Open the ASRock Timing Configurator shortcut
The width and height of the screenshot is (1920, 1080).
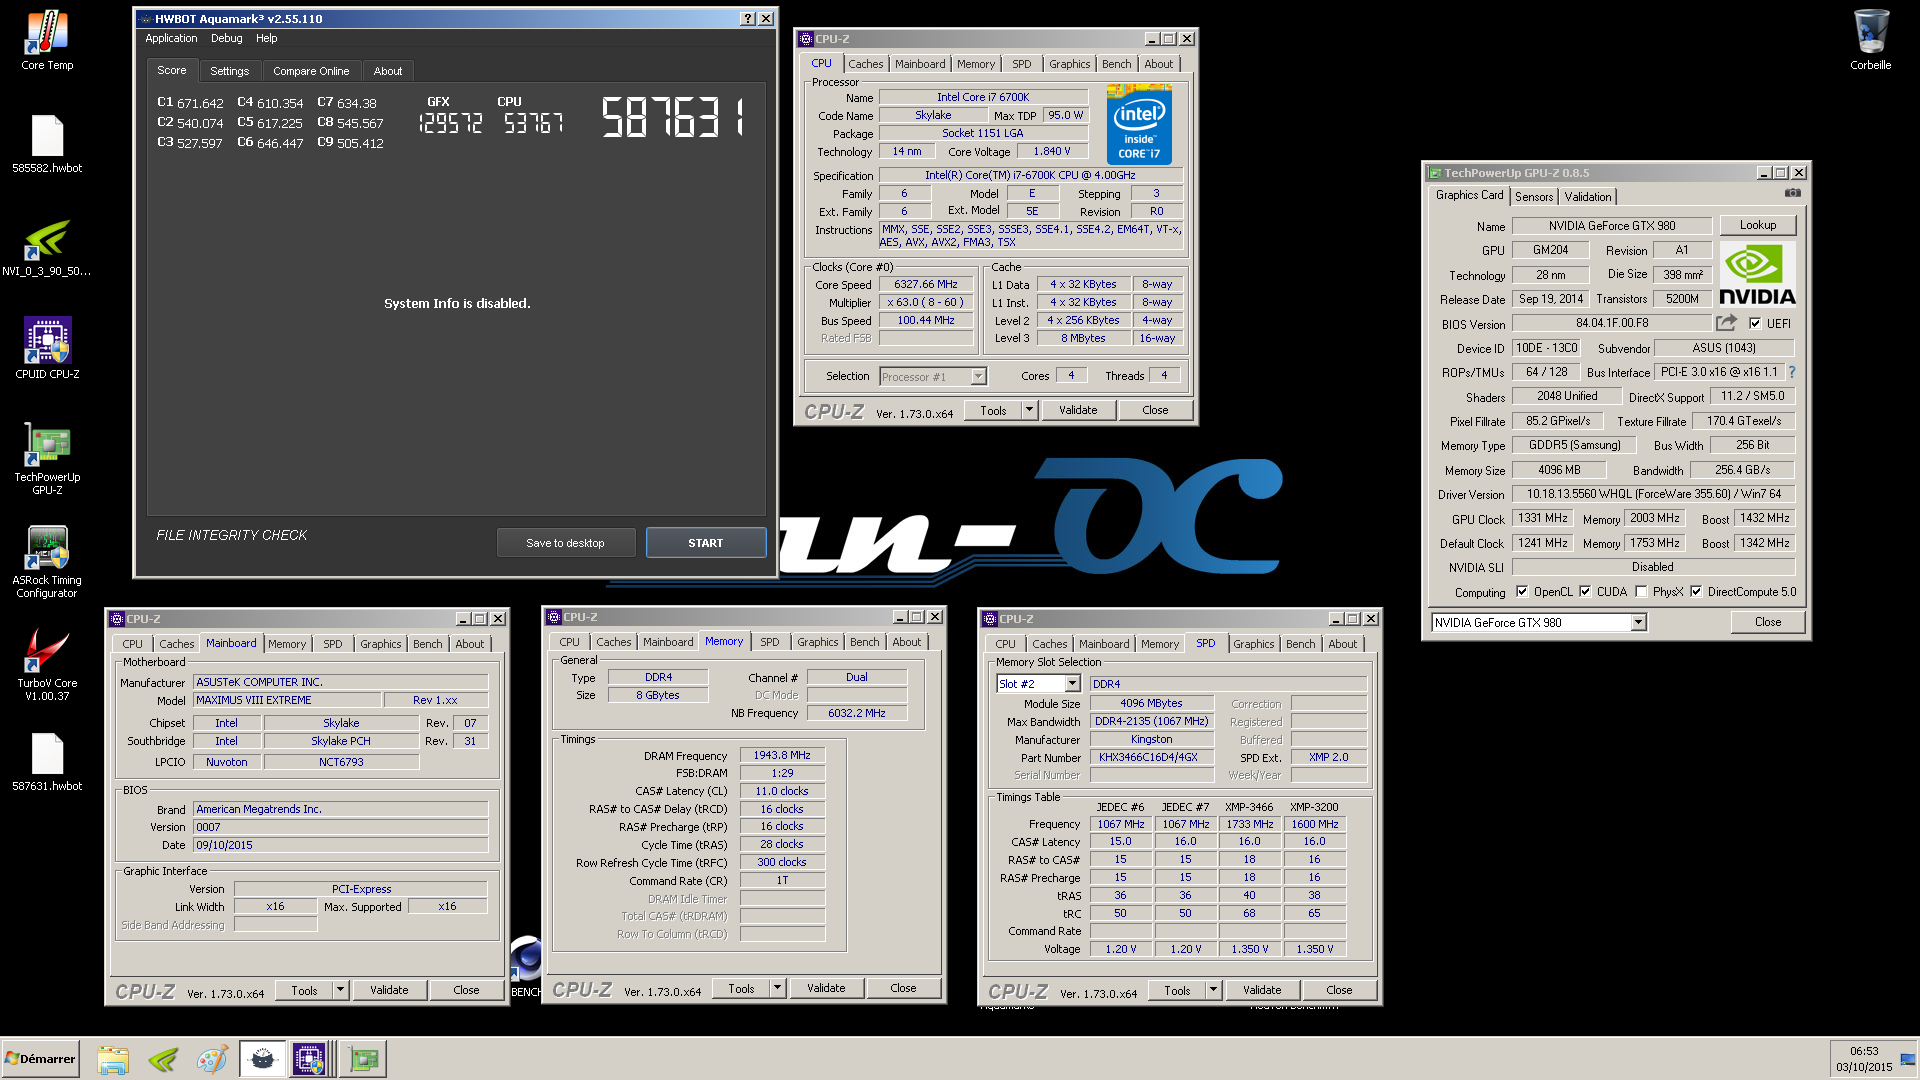point(47,562)
